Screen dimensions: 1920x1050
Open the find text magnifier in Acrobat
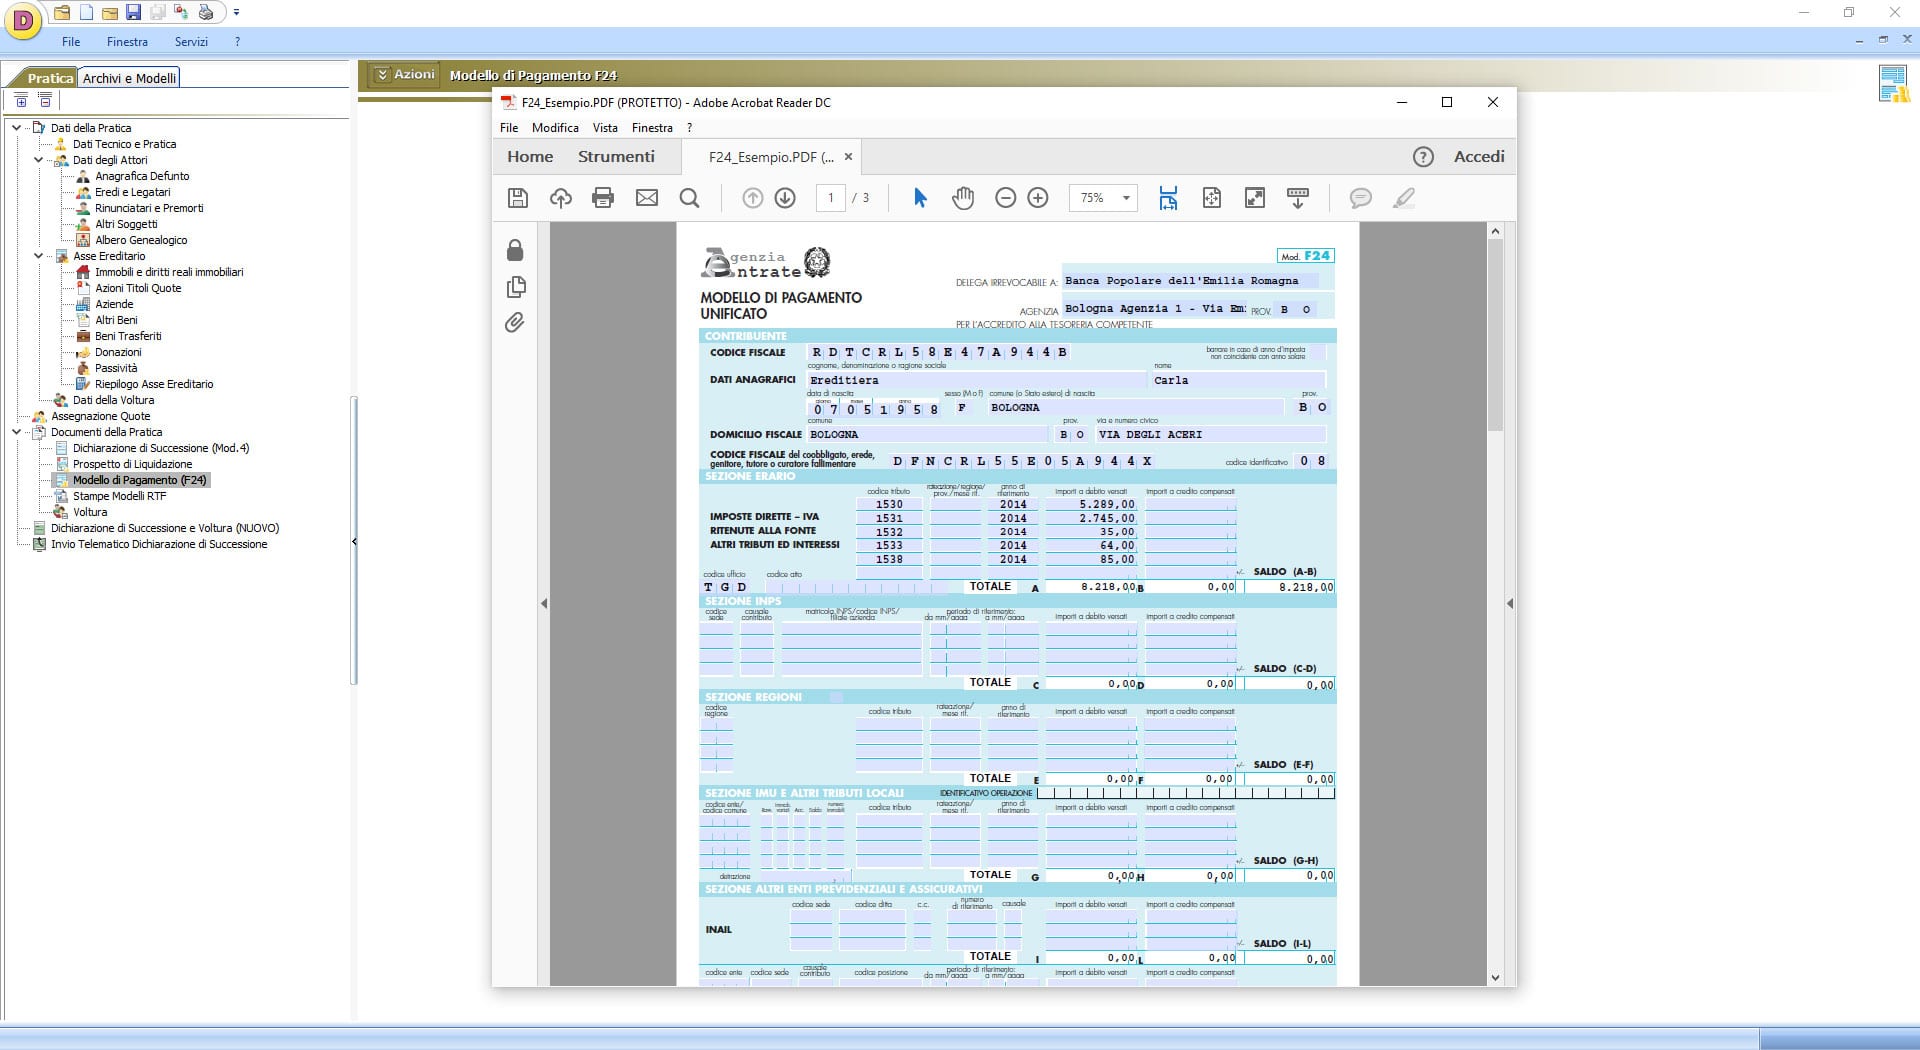[689, 198]
